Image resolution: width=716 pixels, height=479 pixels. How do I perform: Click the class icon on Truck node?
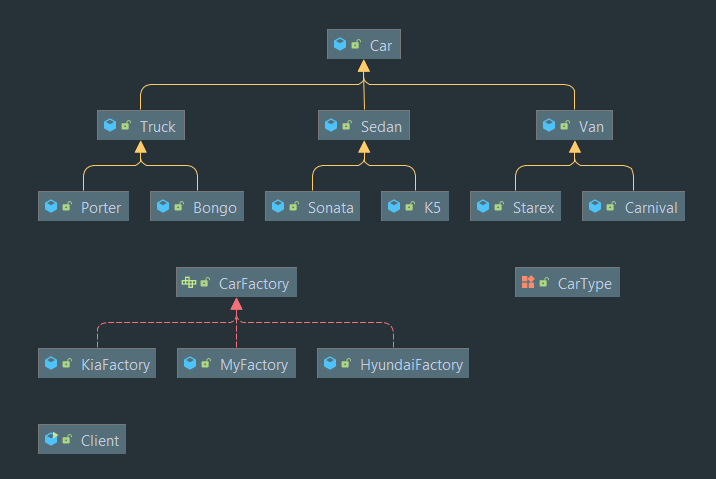click(110, 125)
